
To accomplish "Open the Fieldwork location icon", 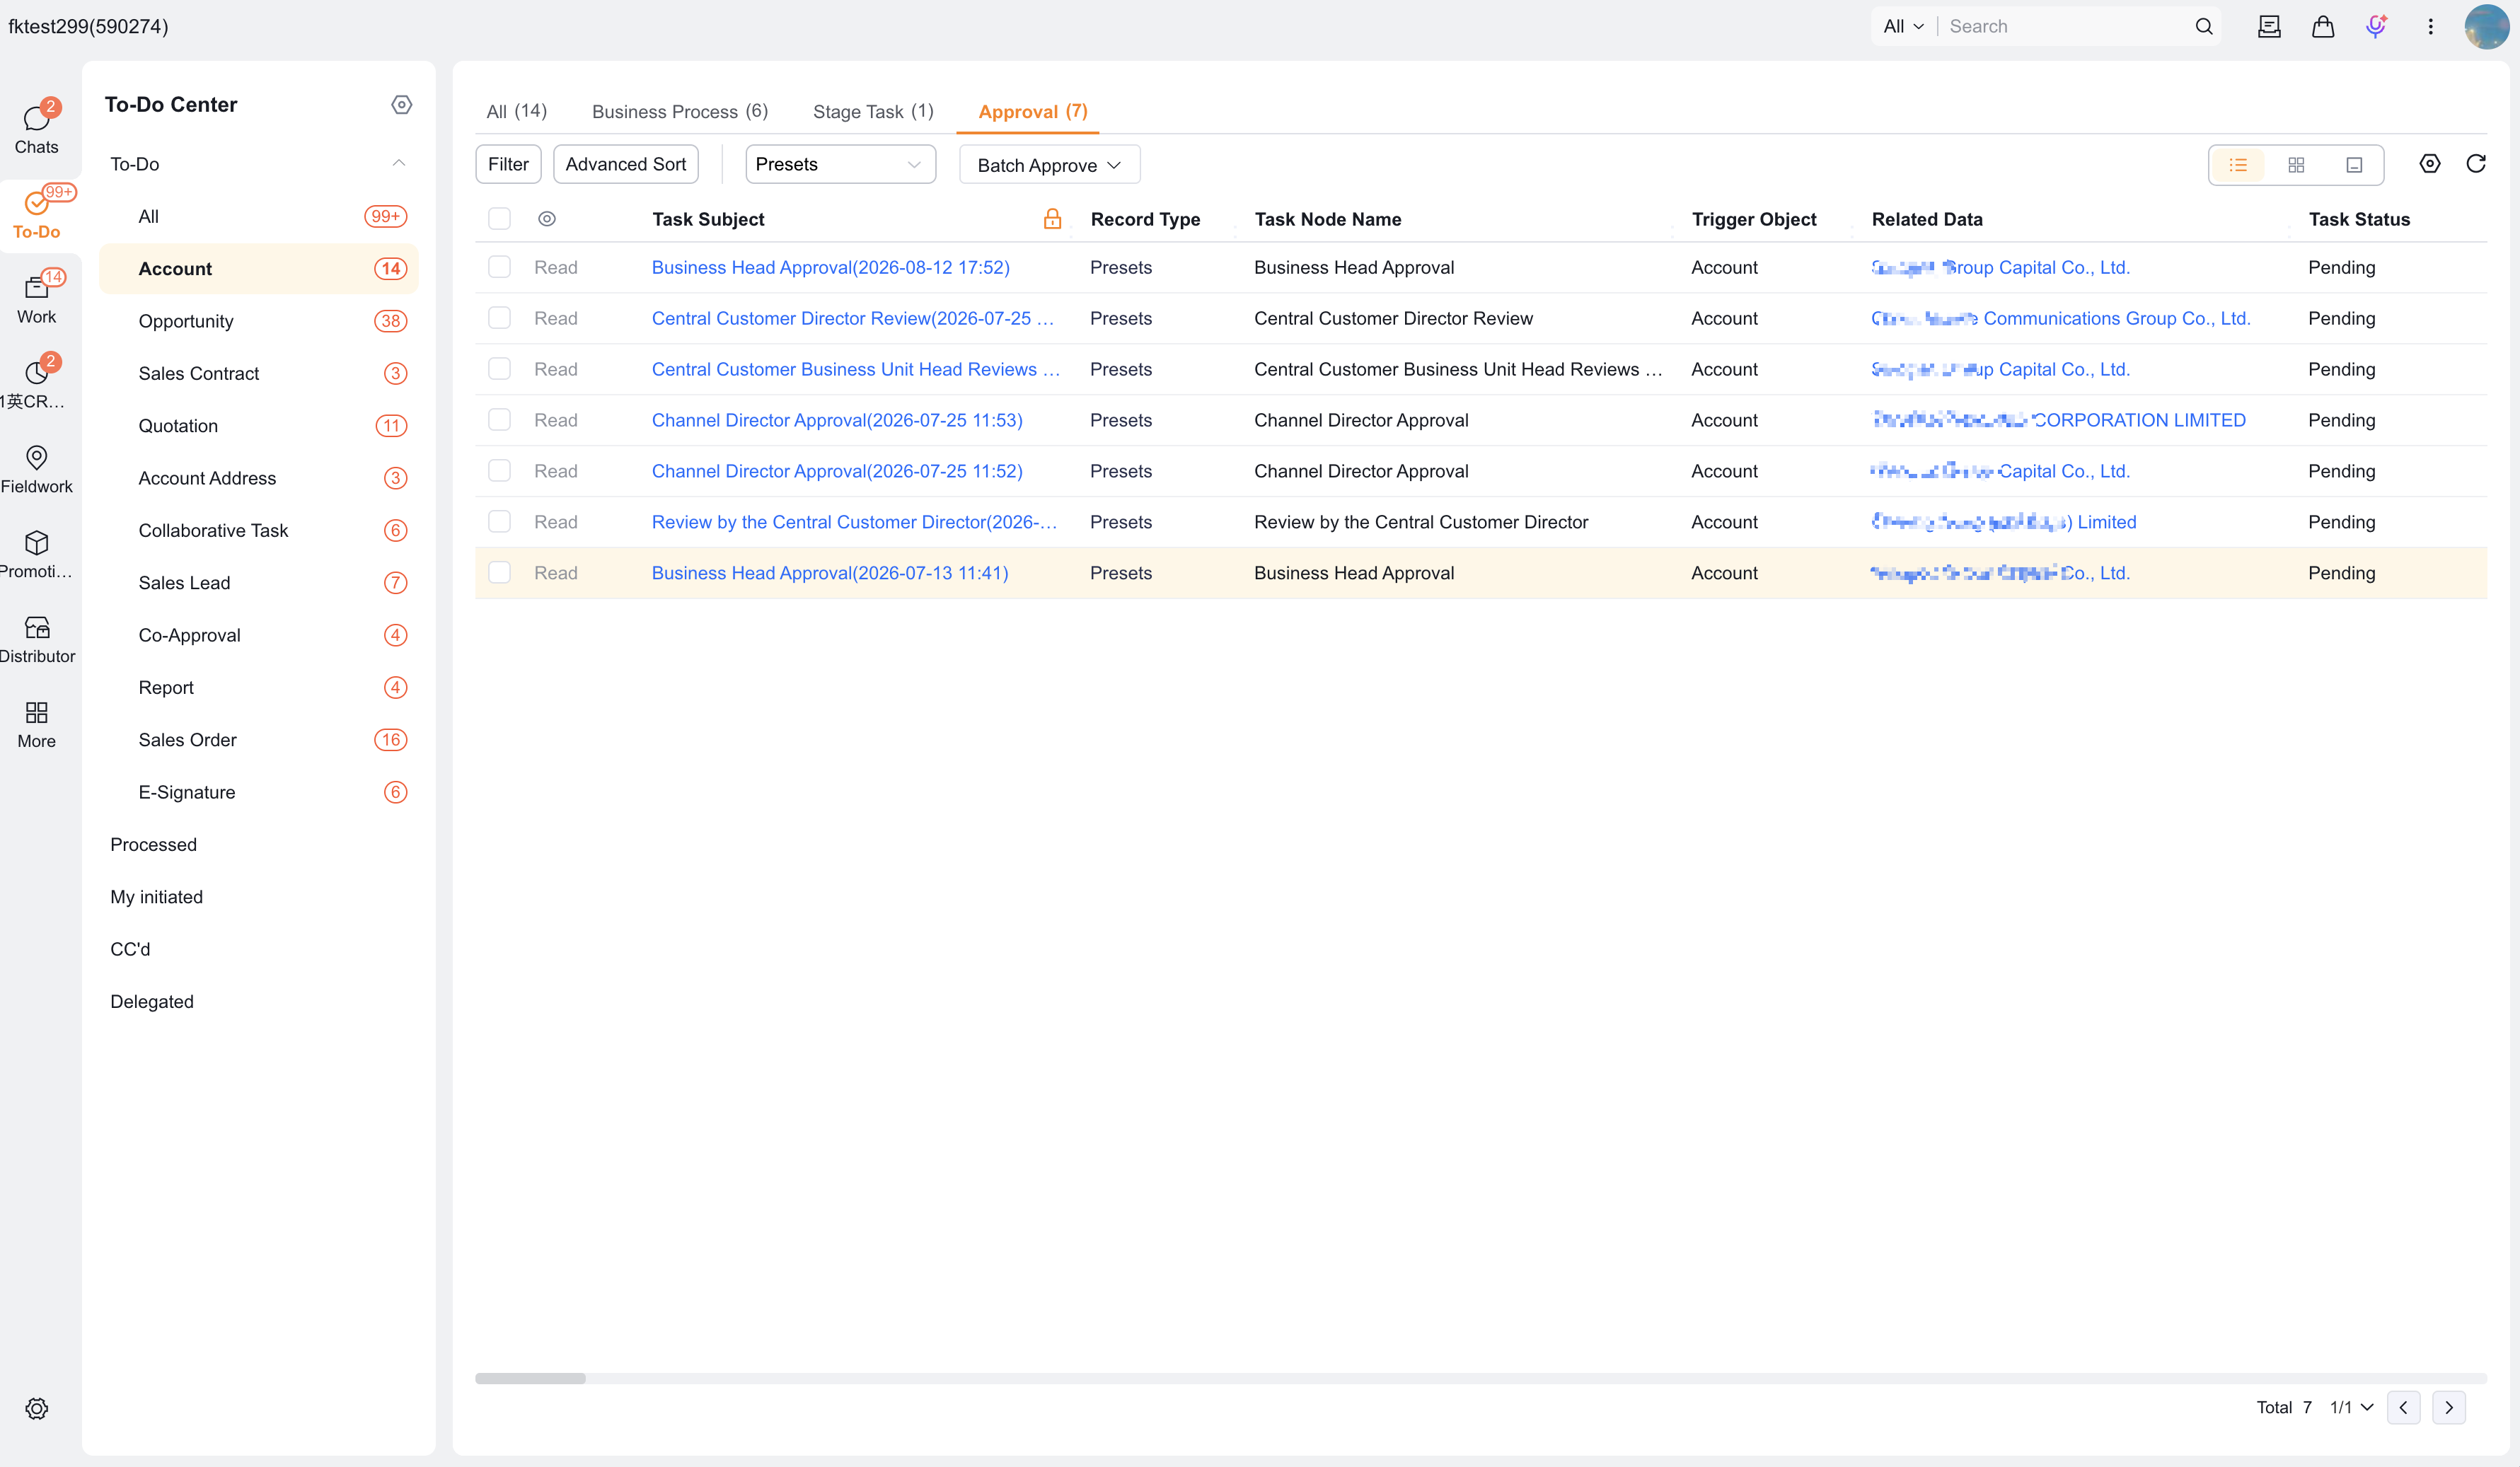I will click(37, 469).
